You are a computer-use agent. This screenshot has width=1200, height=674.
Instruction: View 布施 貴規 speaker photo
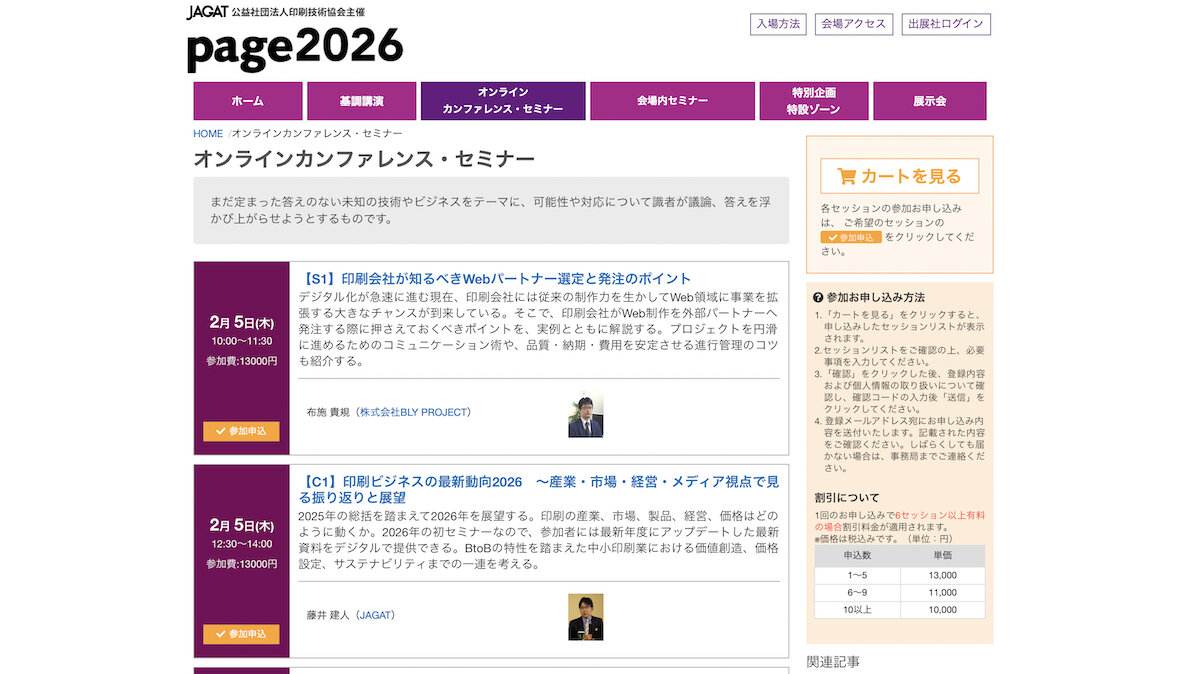[585, 414]
